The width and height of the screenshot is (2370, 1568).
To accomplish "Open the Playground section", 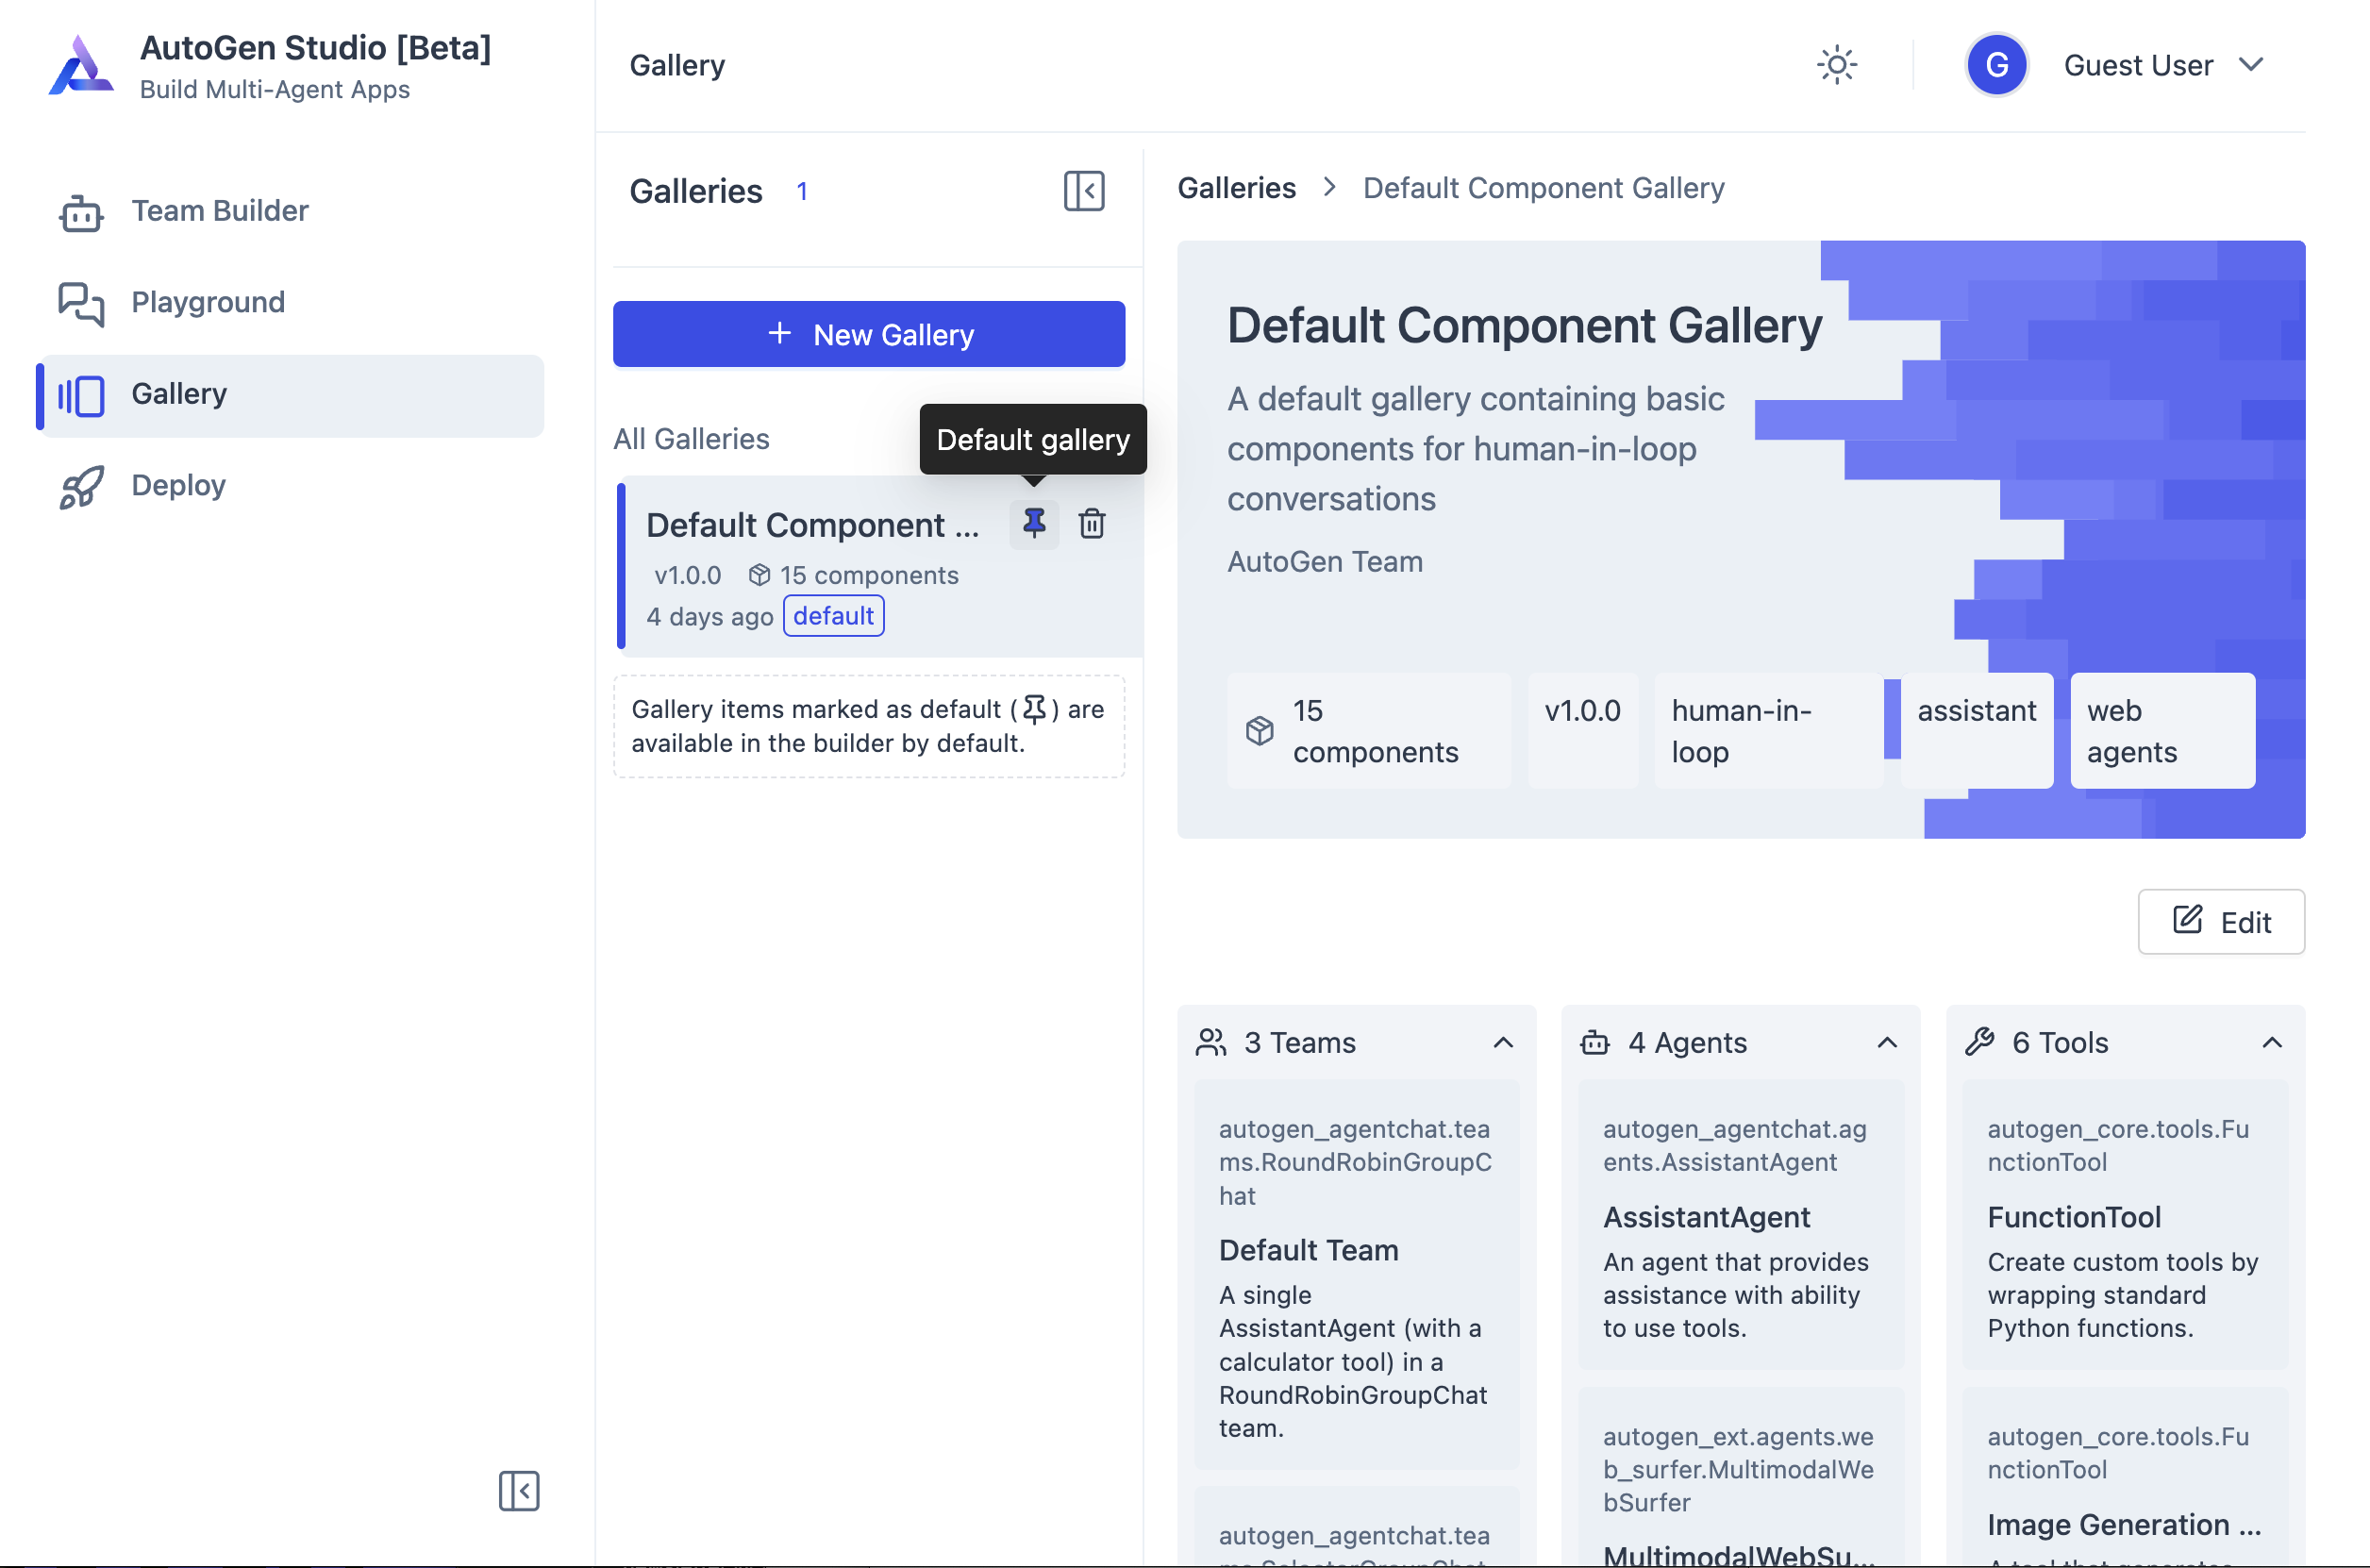I will tap(207, 302).
